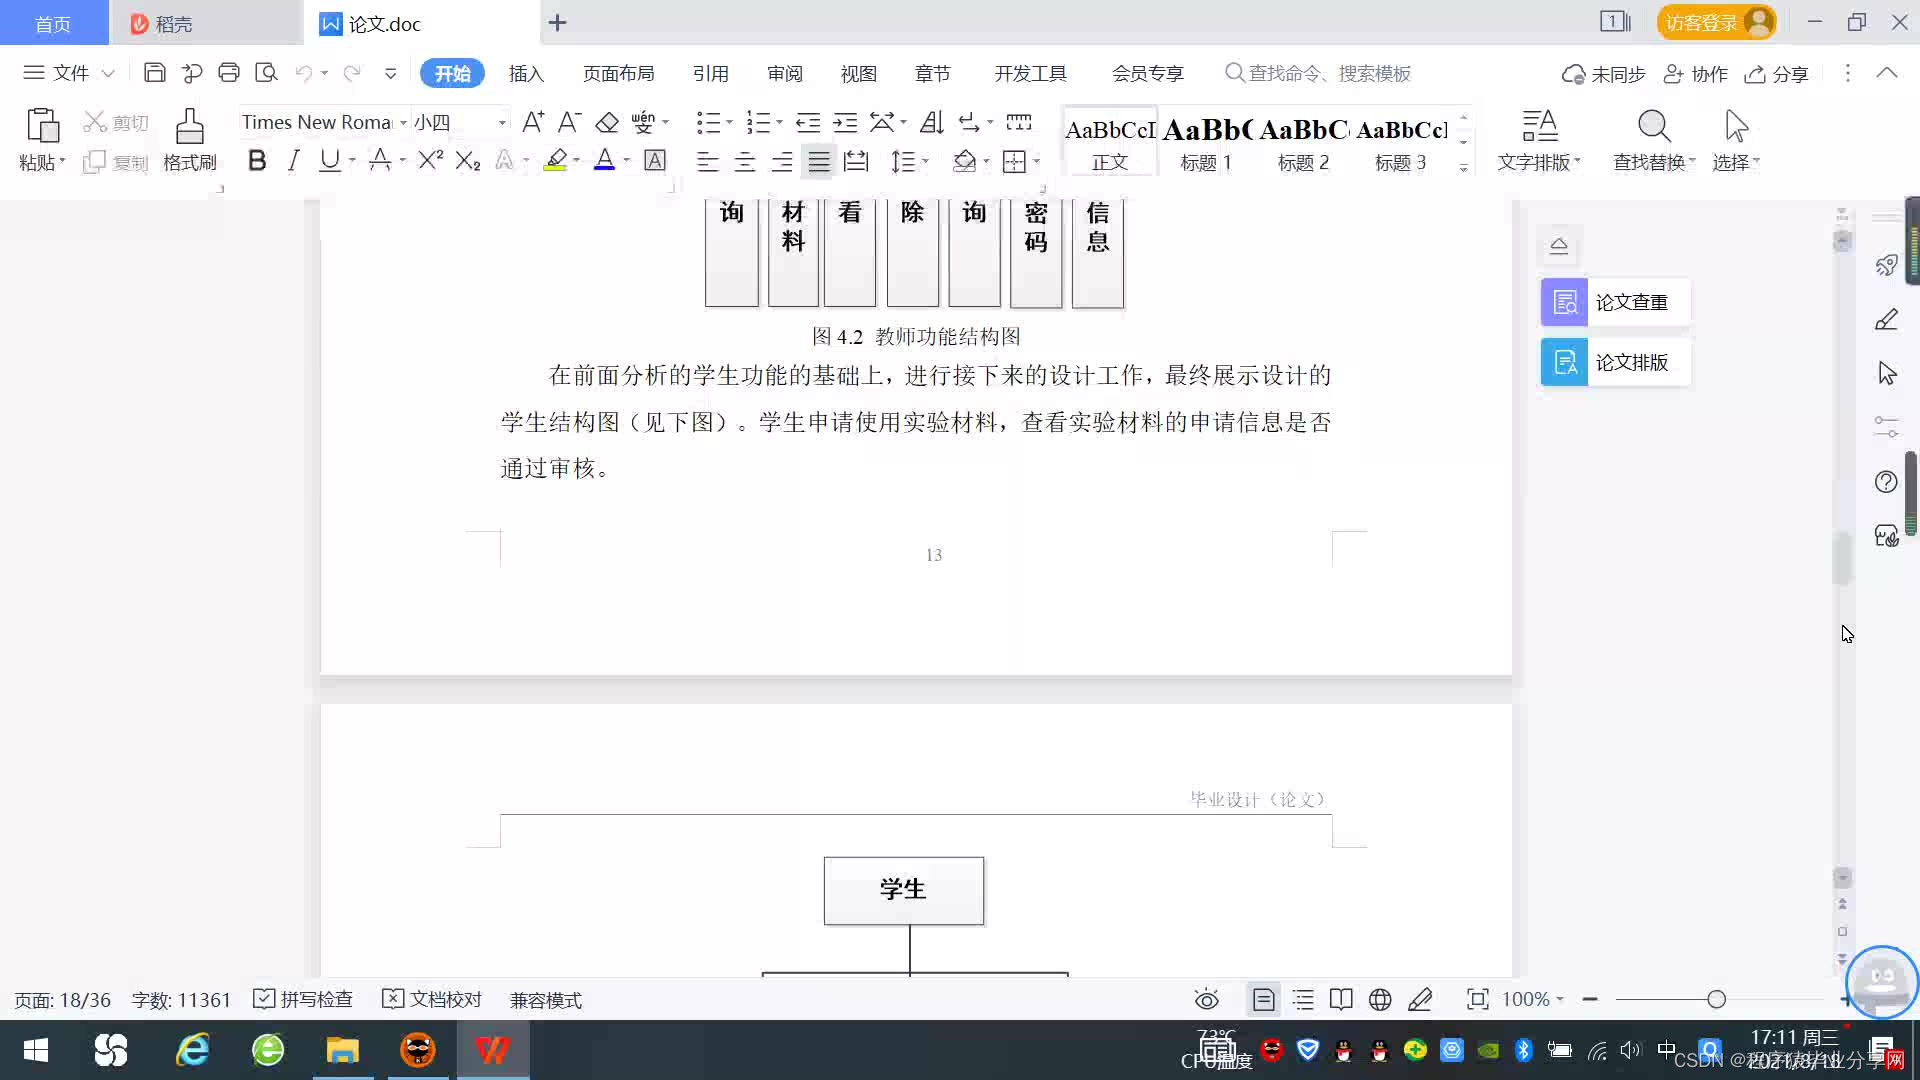Click the clear formatting eraser icon
The width and height of the screenshot is (1920, 1080).
(607, 122)
